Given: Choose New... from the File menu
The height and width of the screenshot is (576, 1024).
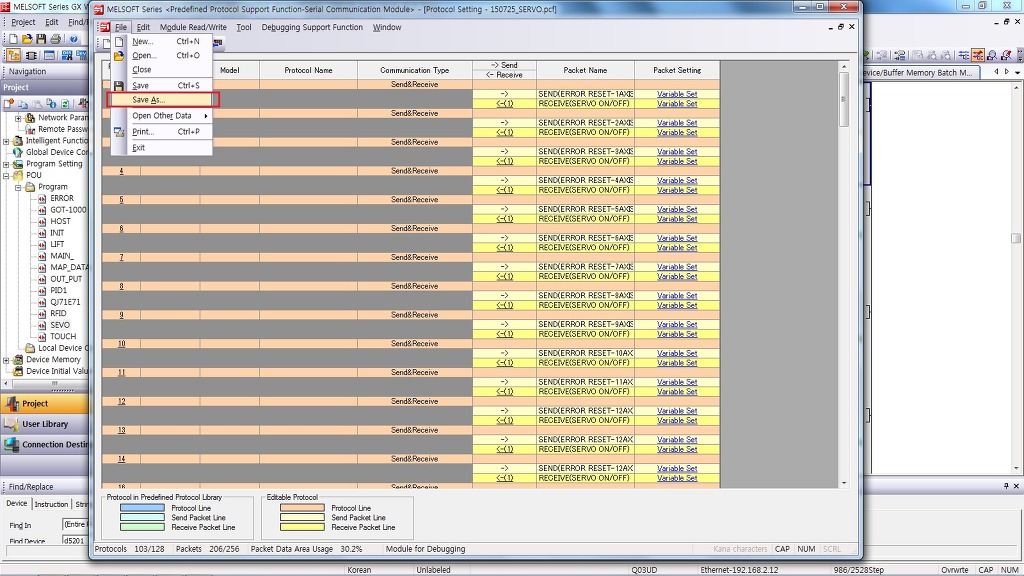Looking at the screenshot, I should click(x=142, y=41).
